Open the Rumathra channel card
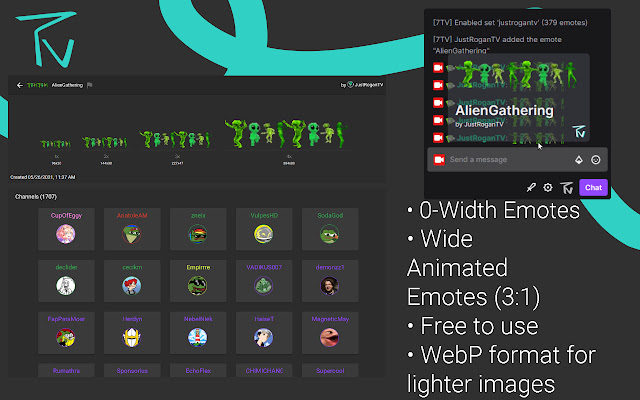Image resolution: width=640 pixels, height=400 pixels. (x=66, y=370)
